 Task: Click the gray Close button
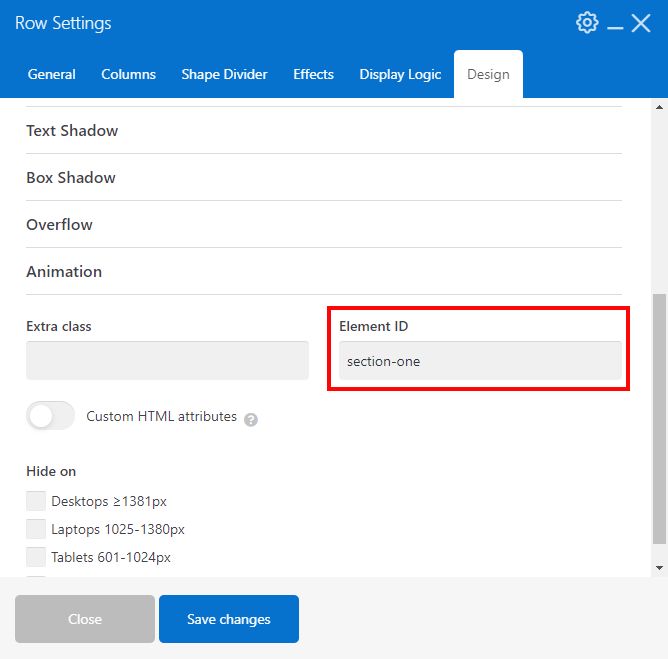[85, 619]
